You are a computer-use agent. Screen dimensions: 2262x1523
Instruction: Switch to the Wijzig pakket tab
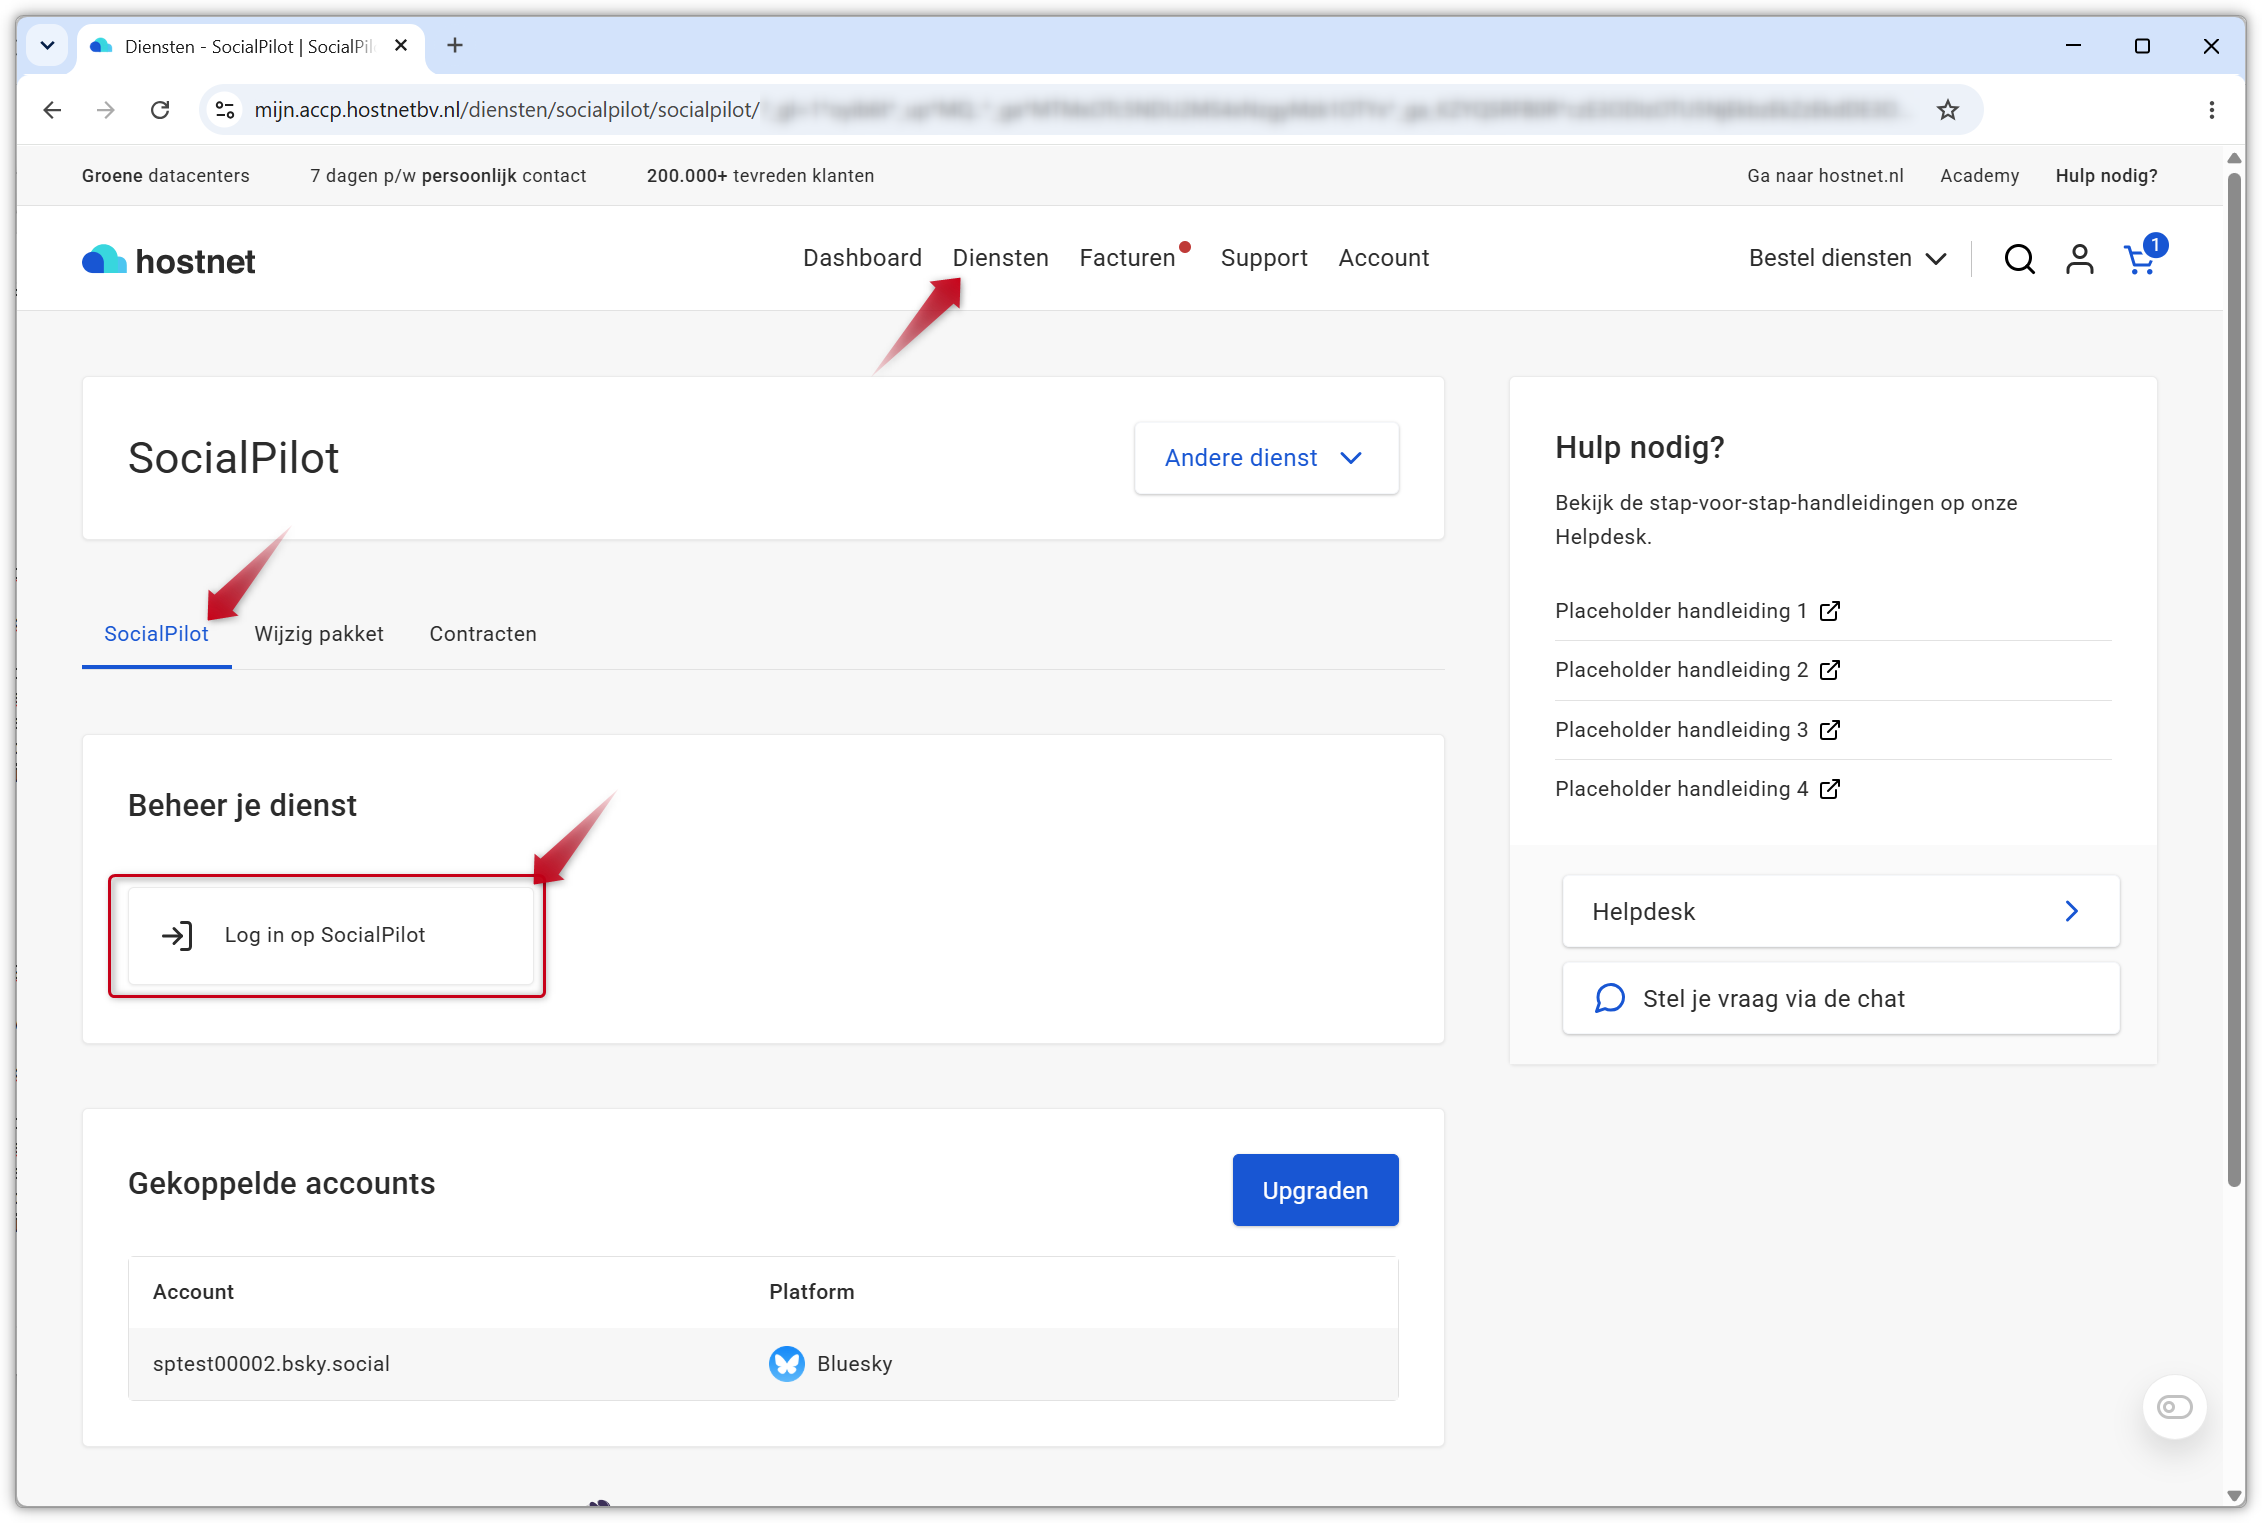[x=319, y=634]
